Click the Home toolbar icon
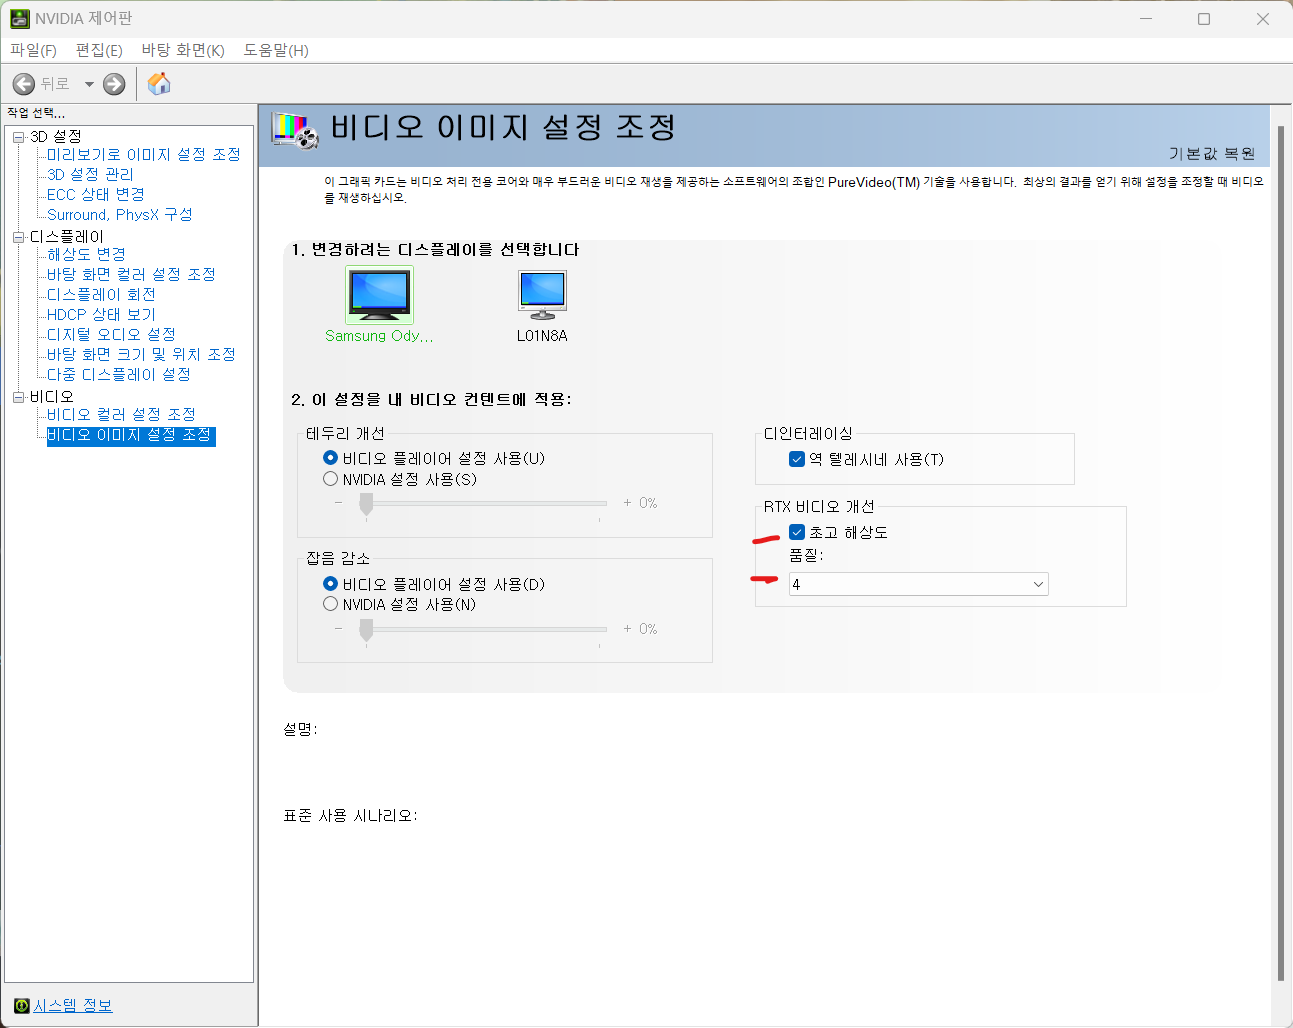Viewport: 1293px width, 1028px height. tap(159, 84)
